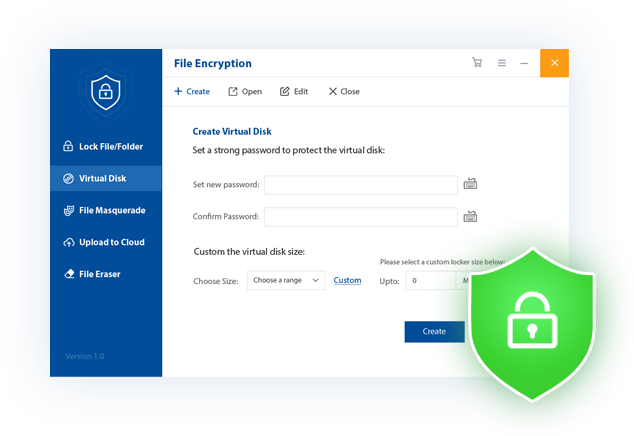Choose Edit in the toolbar

click(294, 91)
